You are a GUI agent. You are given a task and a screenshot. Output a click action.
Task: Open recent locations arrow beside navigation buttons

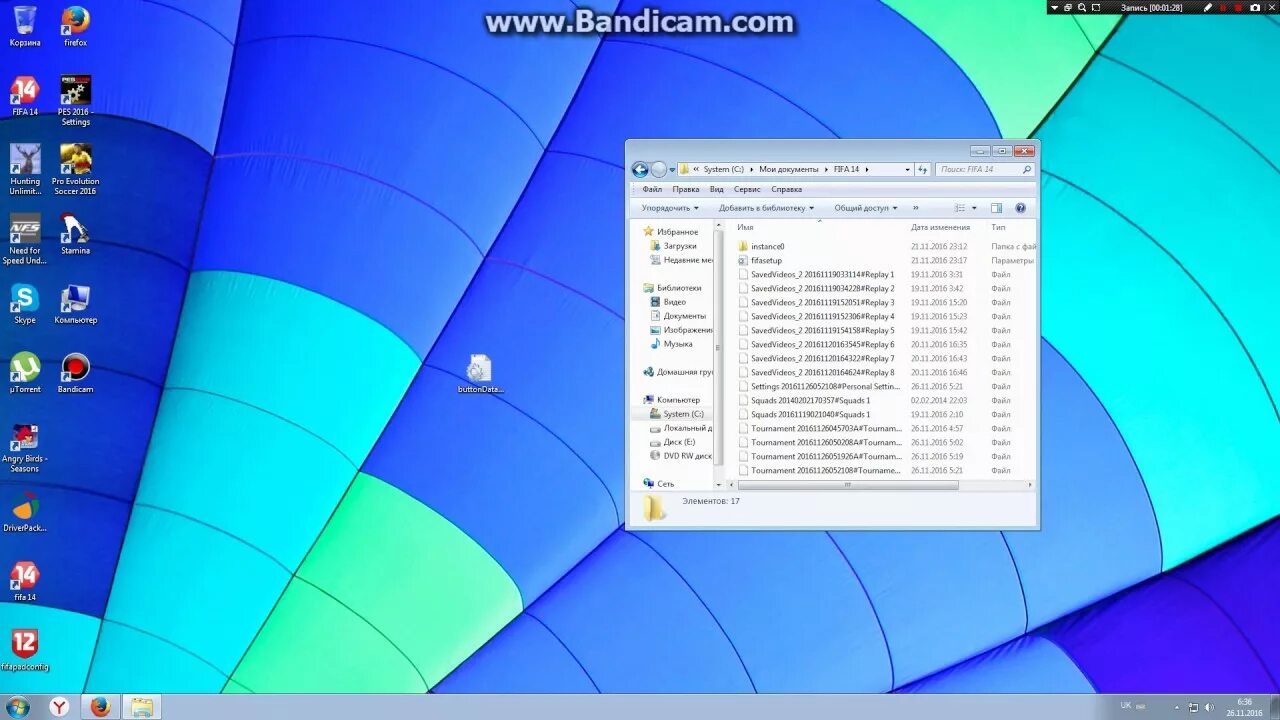672,169
